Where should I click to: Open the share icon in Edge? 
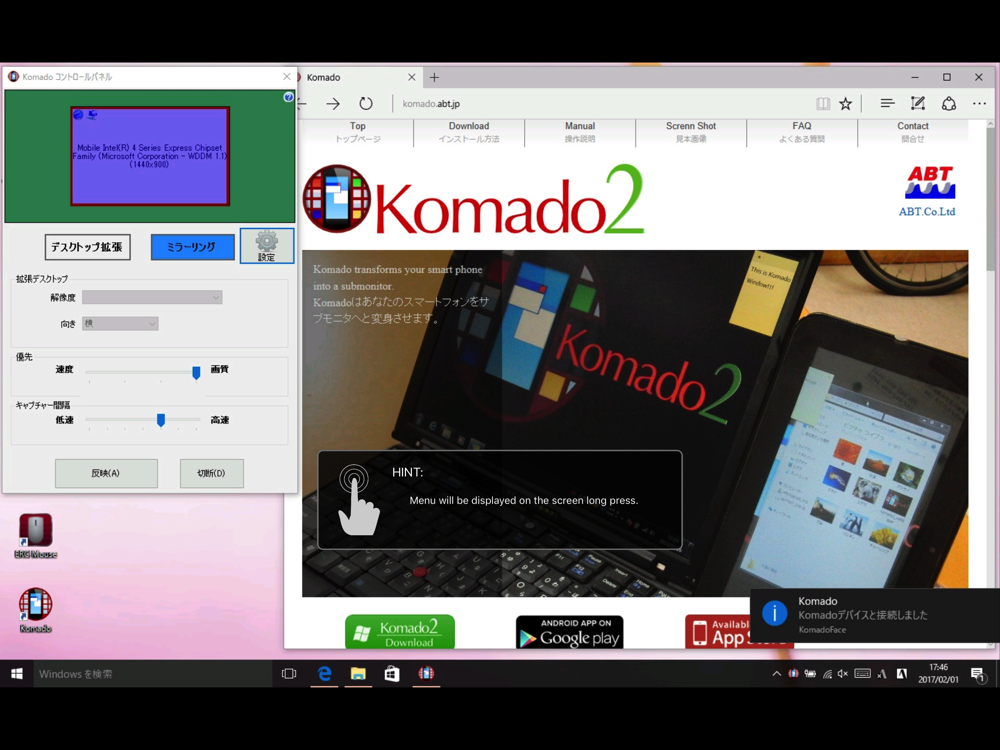[949, 103]
